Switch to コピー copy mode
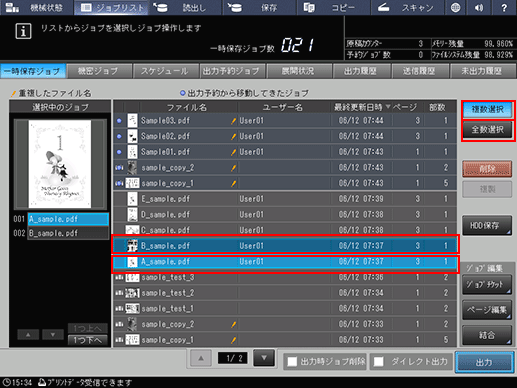The height and width of the screenshot is (388, 517). [x=334, y=7]
